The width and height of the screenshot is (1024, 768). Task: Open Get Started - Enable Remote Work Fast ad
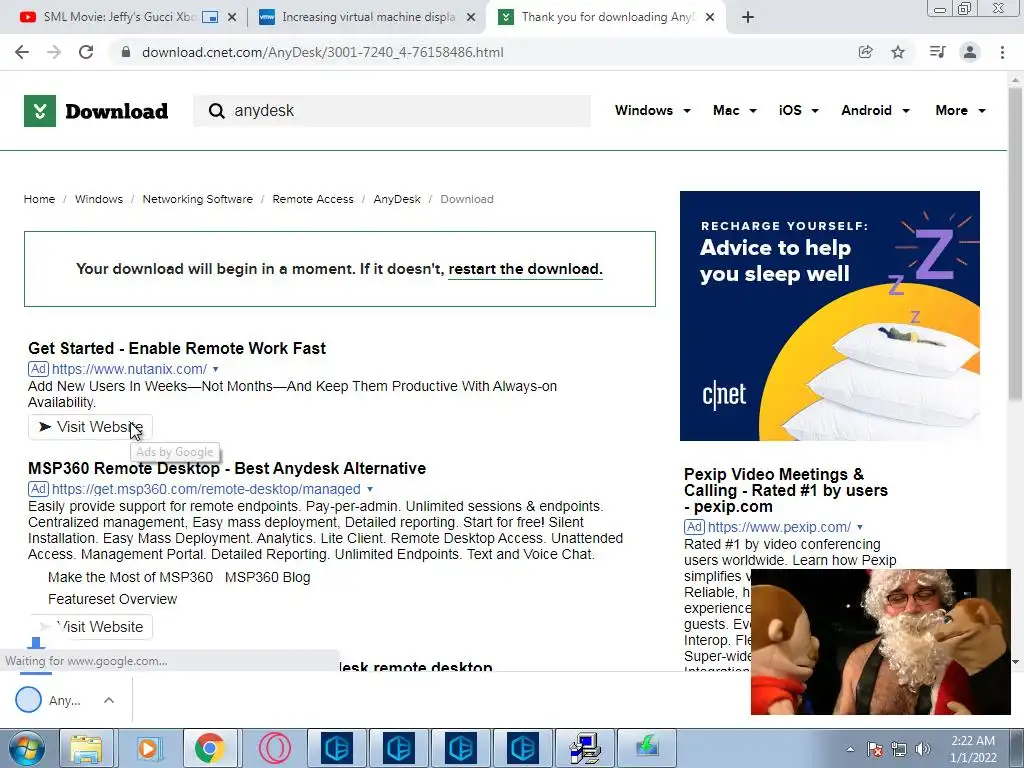(x=177, y=348)
